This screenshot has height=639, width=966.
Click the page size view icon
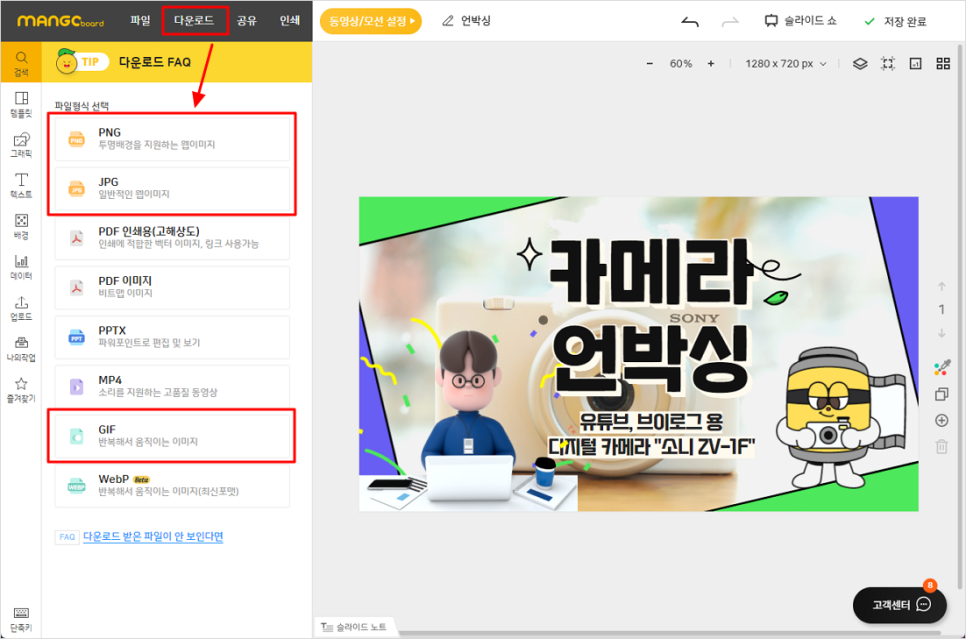click(915, 63)
